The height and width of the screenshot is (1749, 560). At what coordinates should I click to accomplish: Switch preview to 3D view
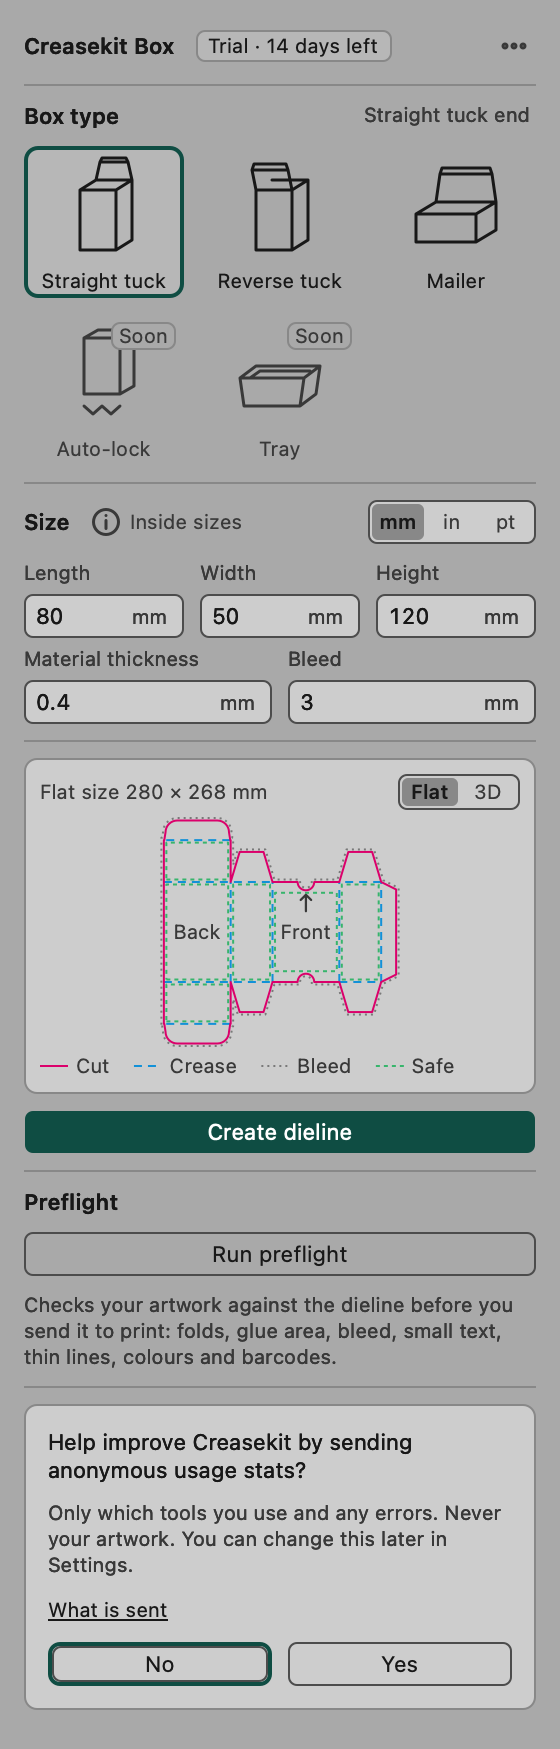click(x=488, y=792)
